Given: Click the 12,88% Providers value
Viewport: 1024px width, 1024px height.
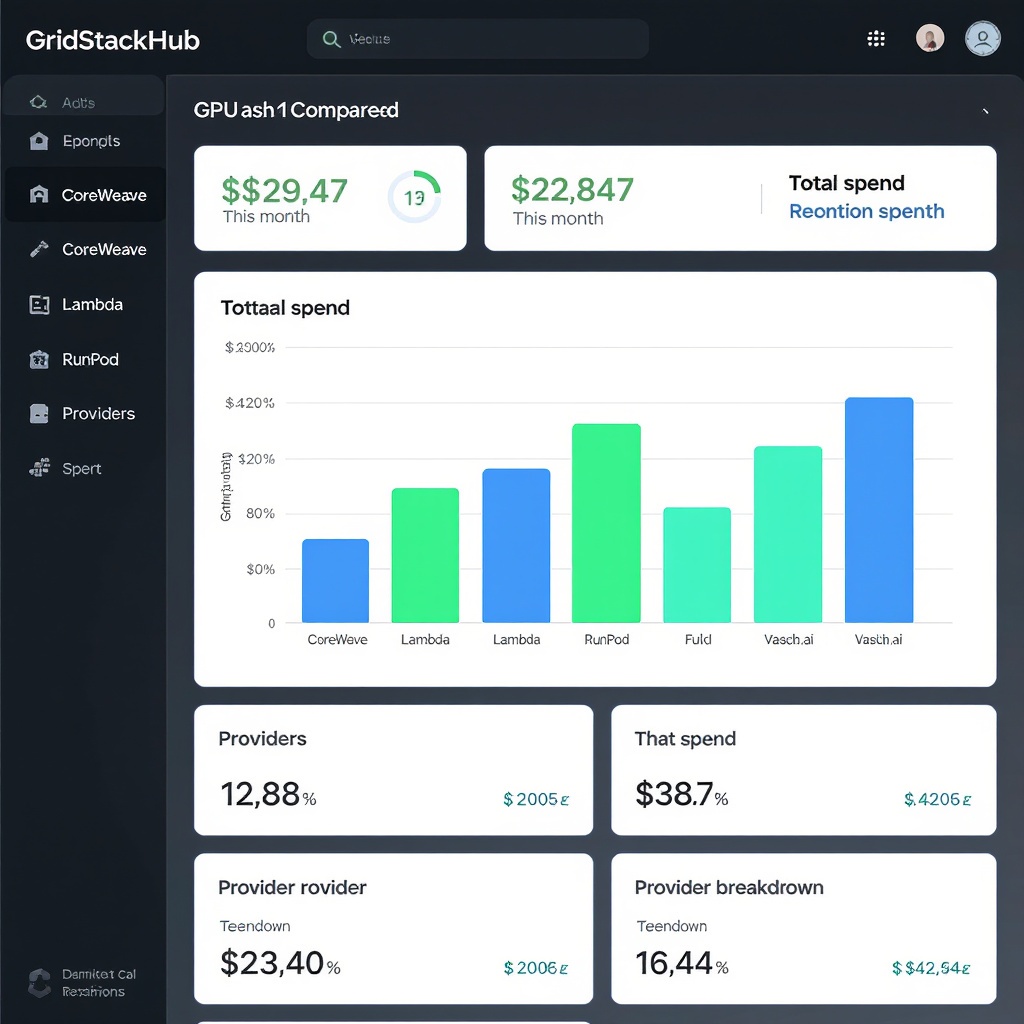Looking at the screenshot, I should [268, 794].
